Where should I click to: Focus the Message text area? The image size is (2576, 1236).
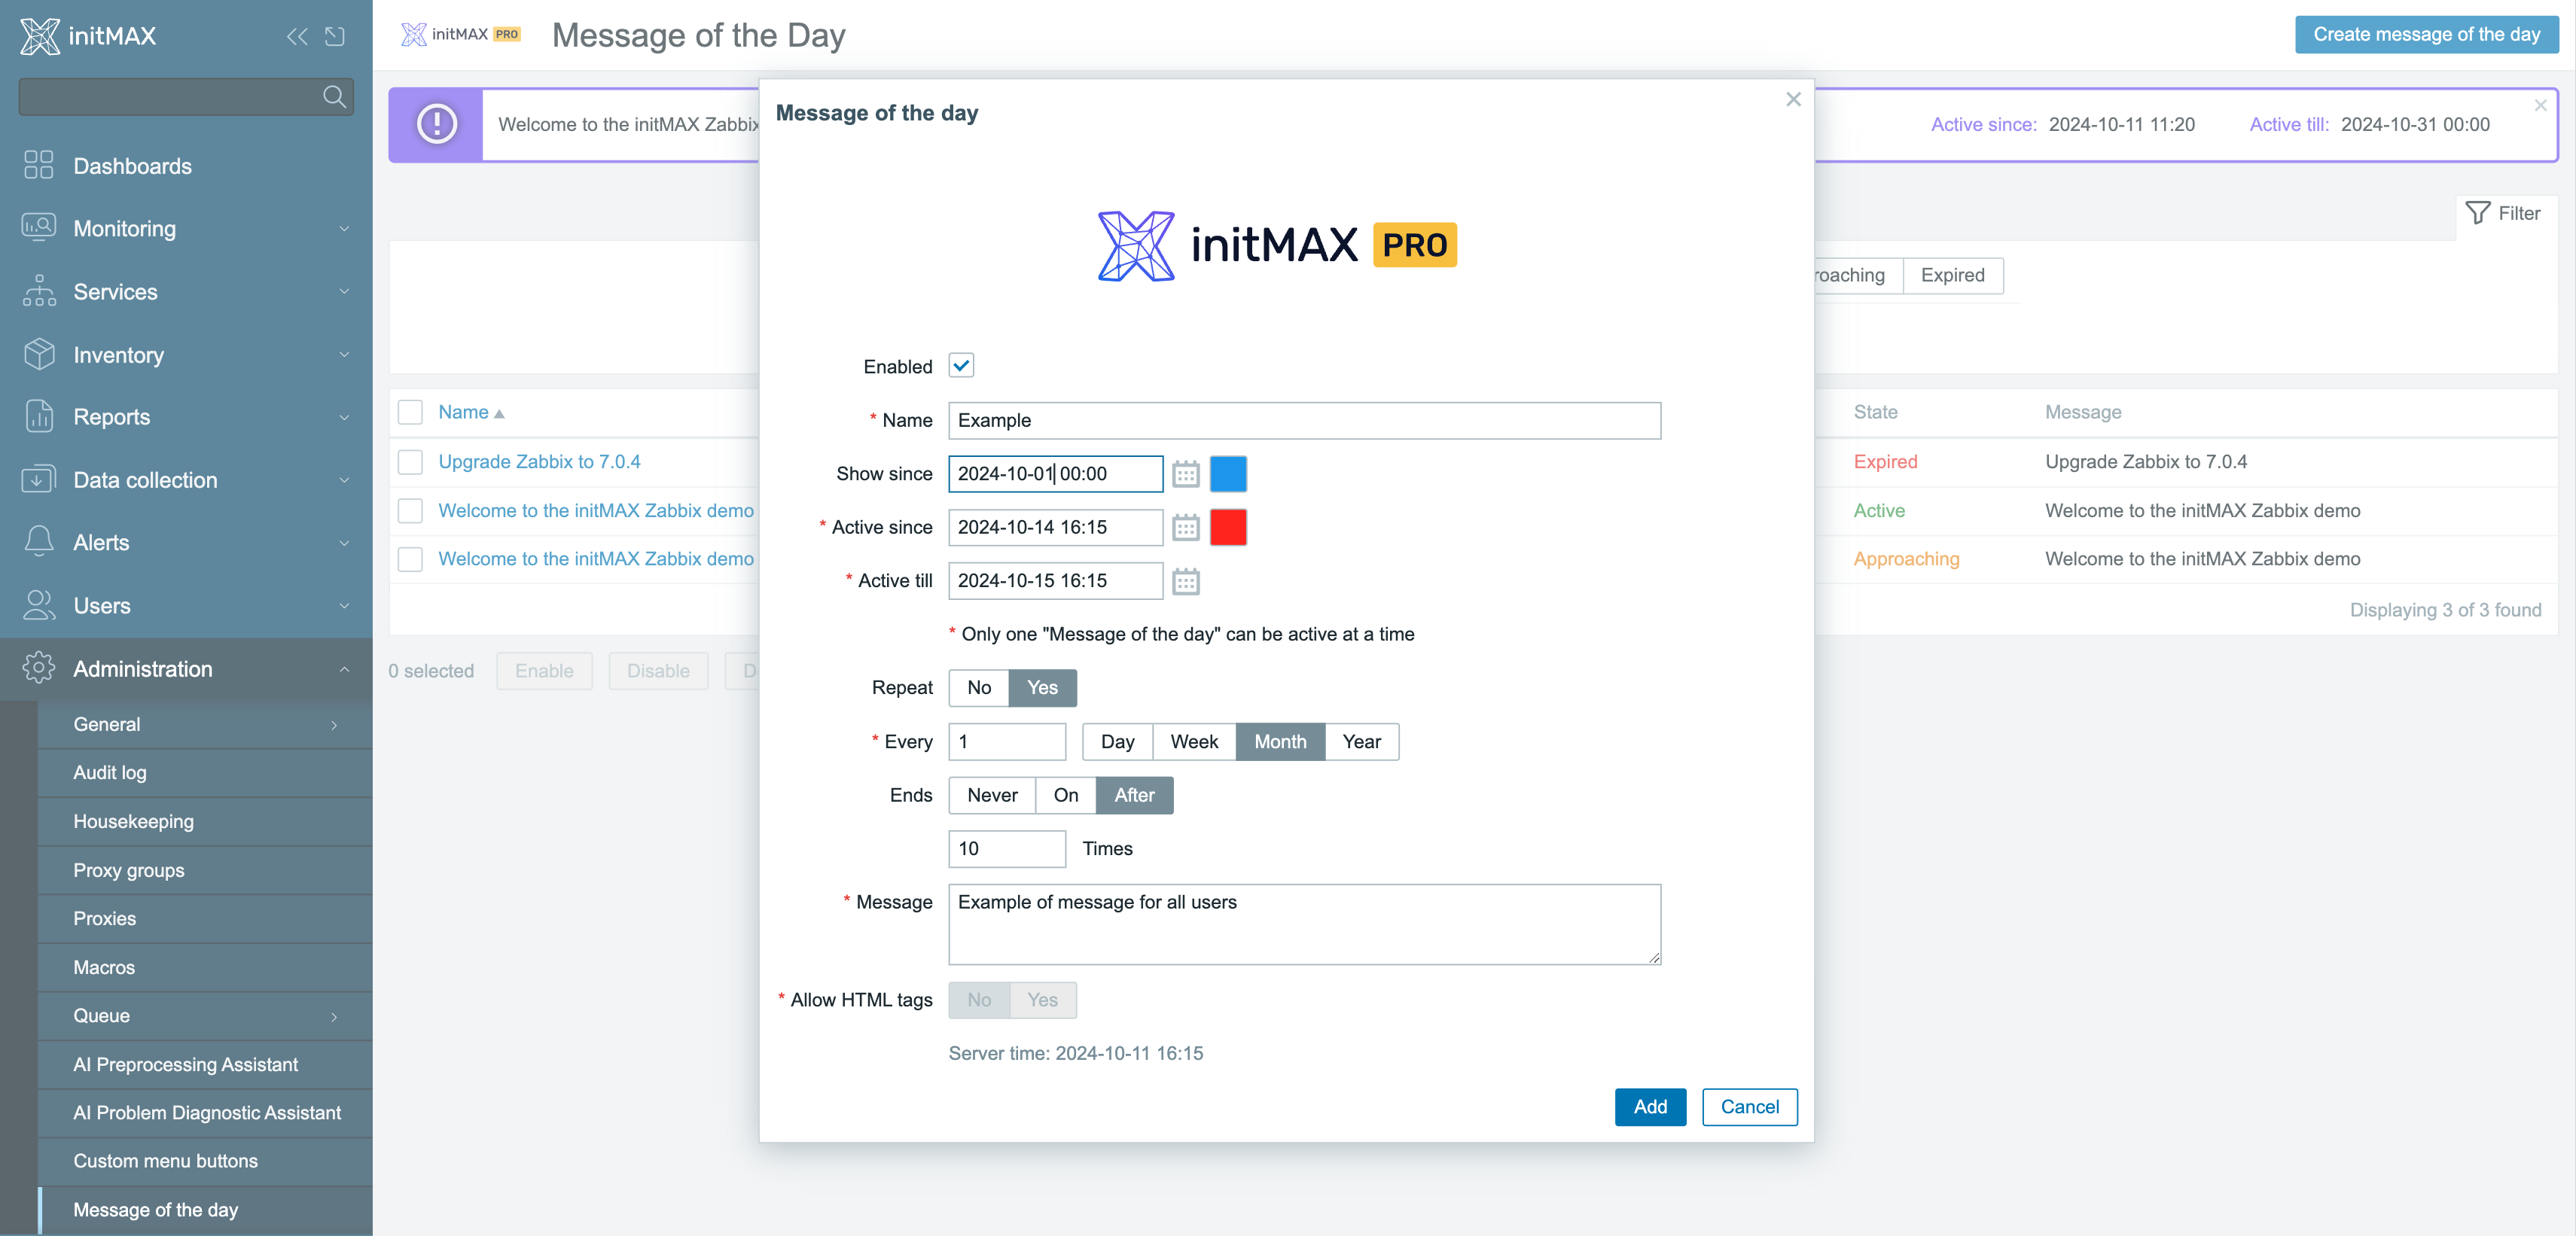click(x=1304, y=924)
